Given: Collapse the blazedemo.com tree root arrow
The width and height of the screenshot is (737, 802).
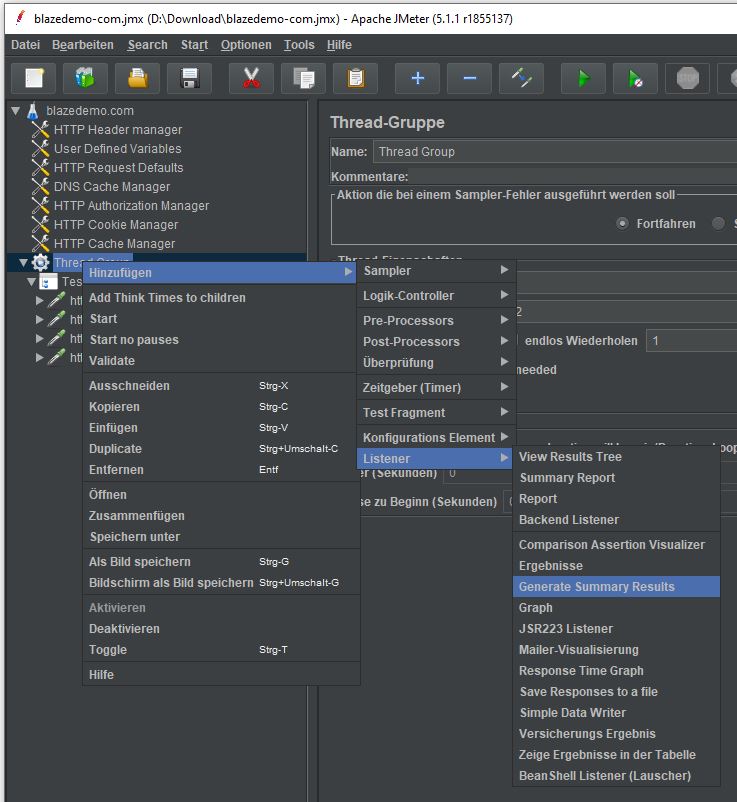Looking at the screenshot, I should [x=16, y=111].
